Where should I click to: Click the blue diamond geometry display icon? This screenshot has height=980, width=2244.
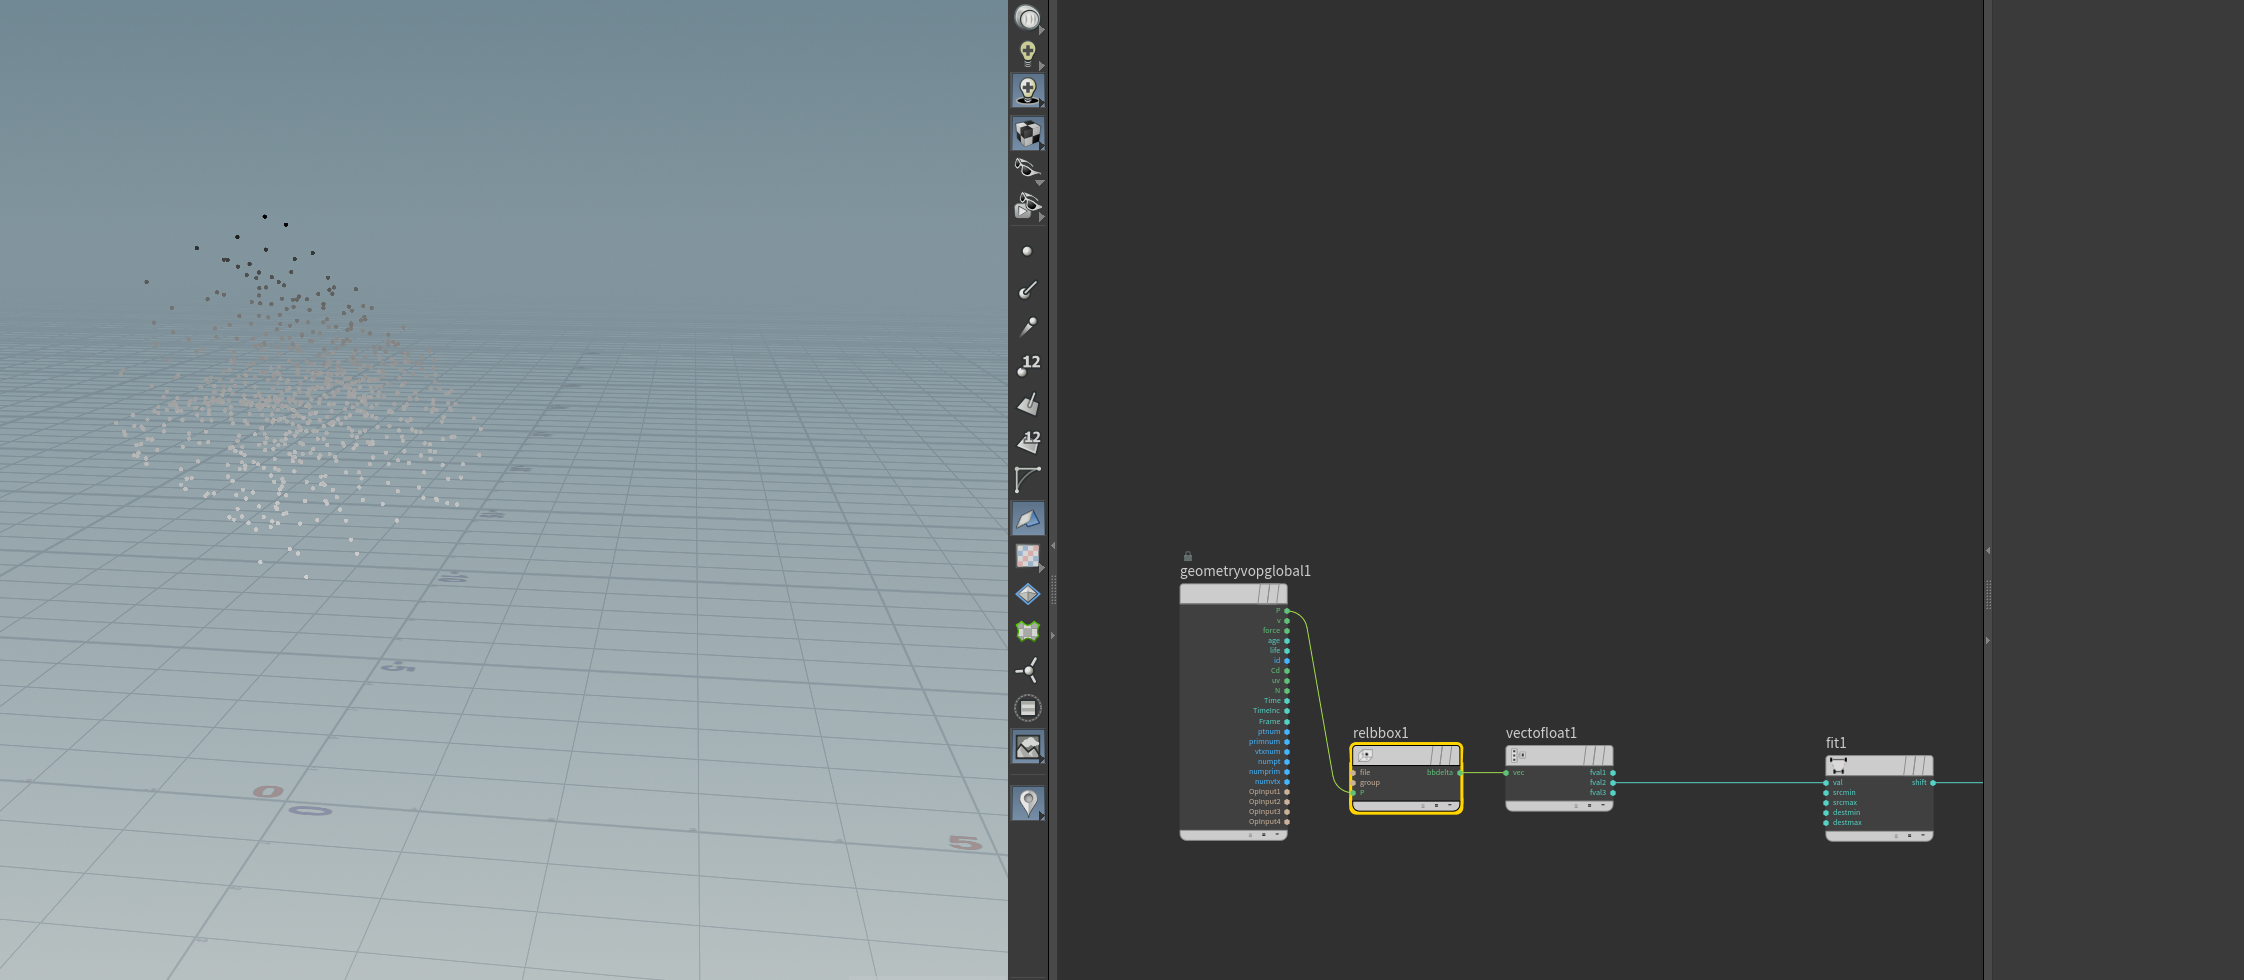1028,594
